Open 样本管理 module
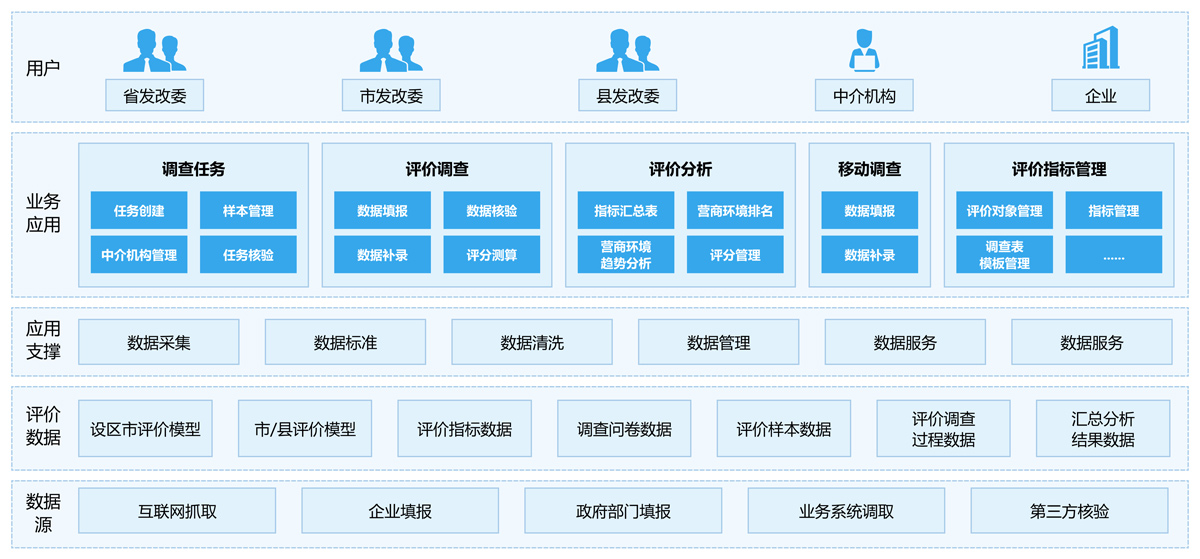Screen dimensions: 1200x559 tap(248, 211)
